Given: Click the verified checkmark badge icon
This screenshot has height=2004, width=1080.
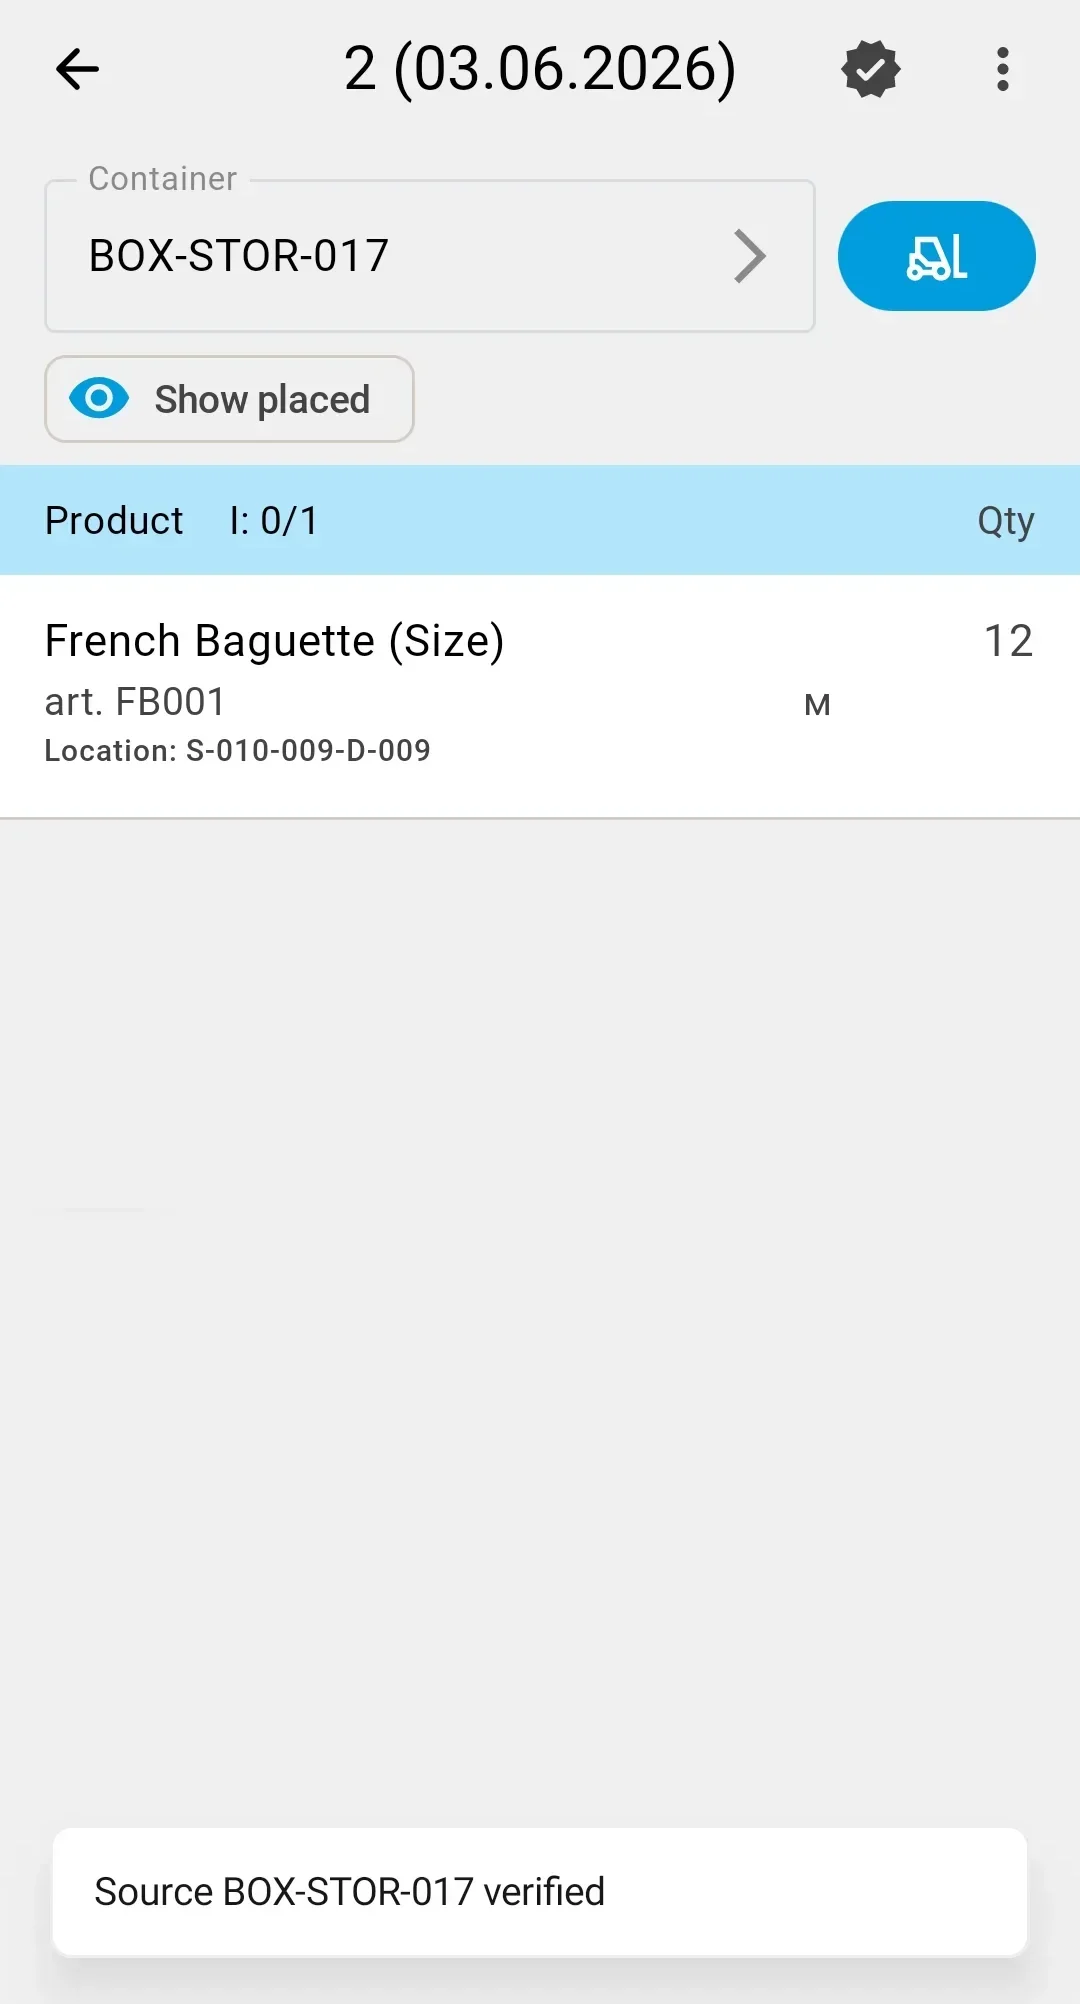Looking at the screenshot, I should click(871, 69).
